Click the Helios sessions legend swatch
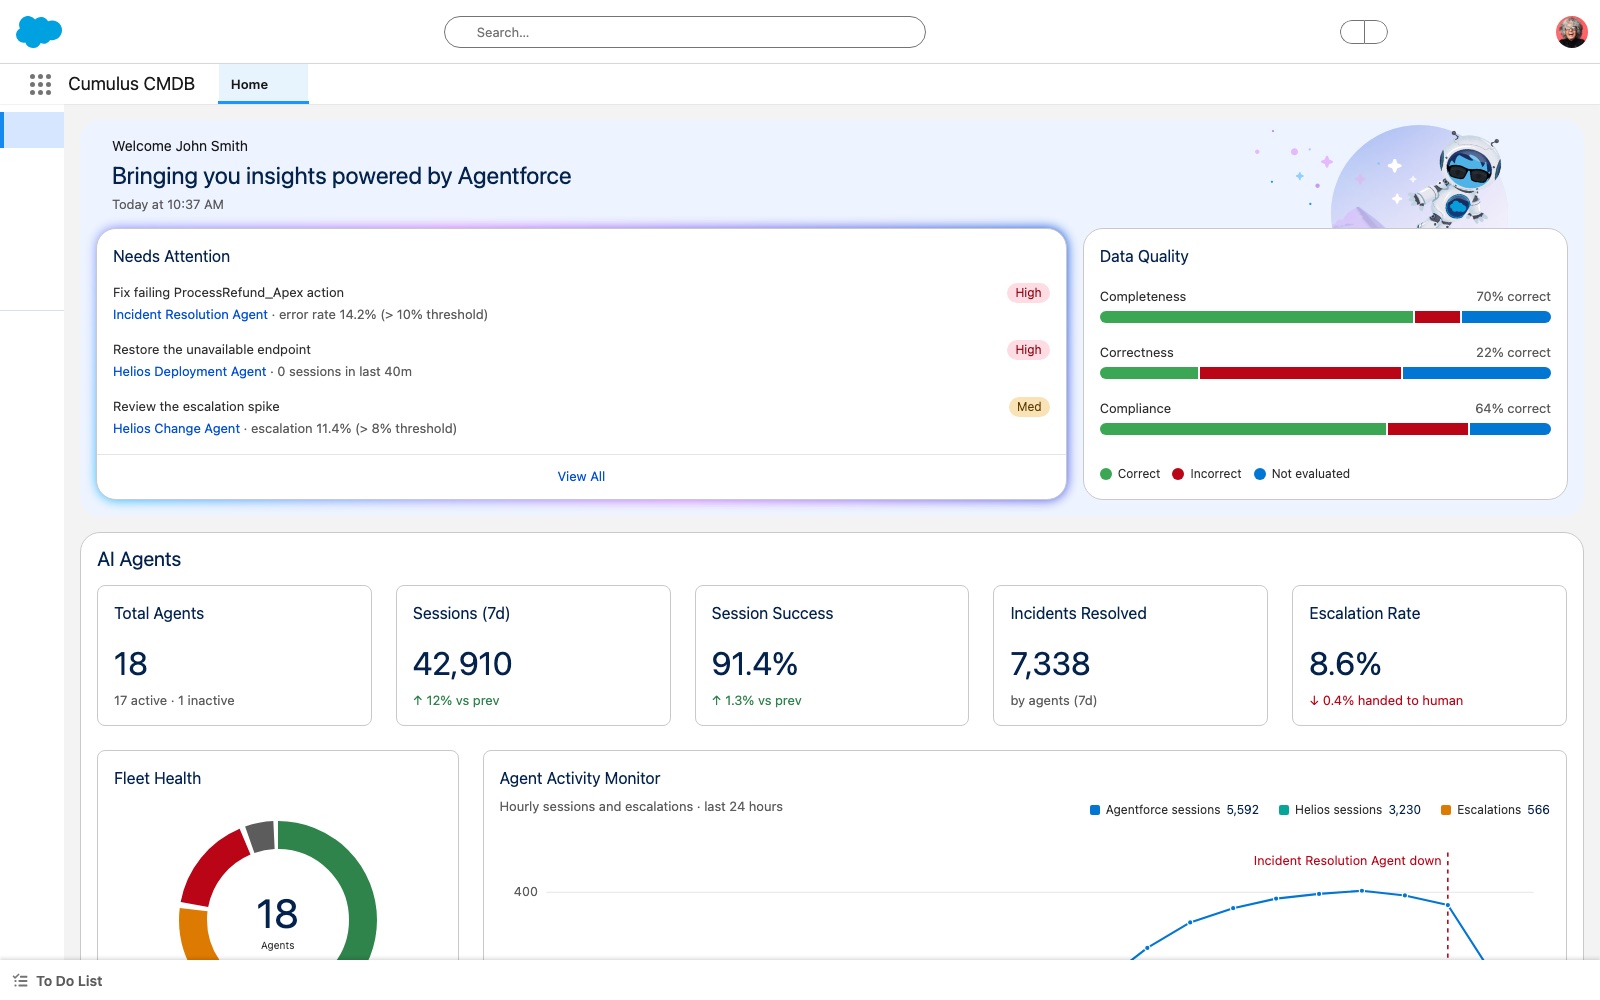This screenshot has width=1600, height=1000. point(1284,810)
